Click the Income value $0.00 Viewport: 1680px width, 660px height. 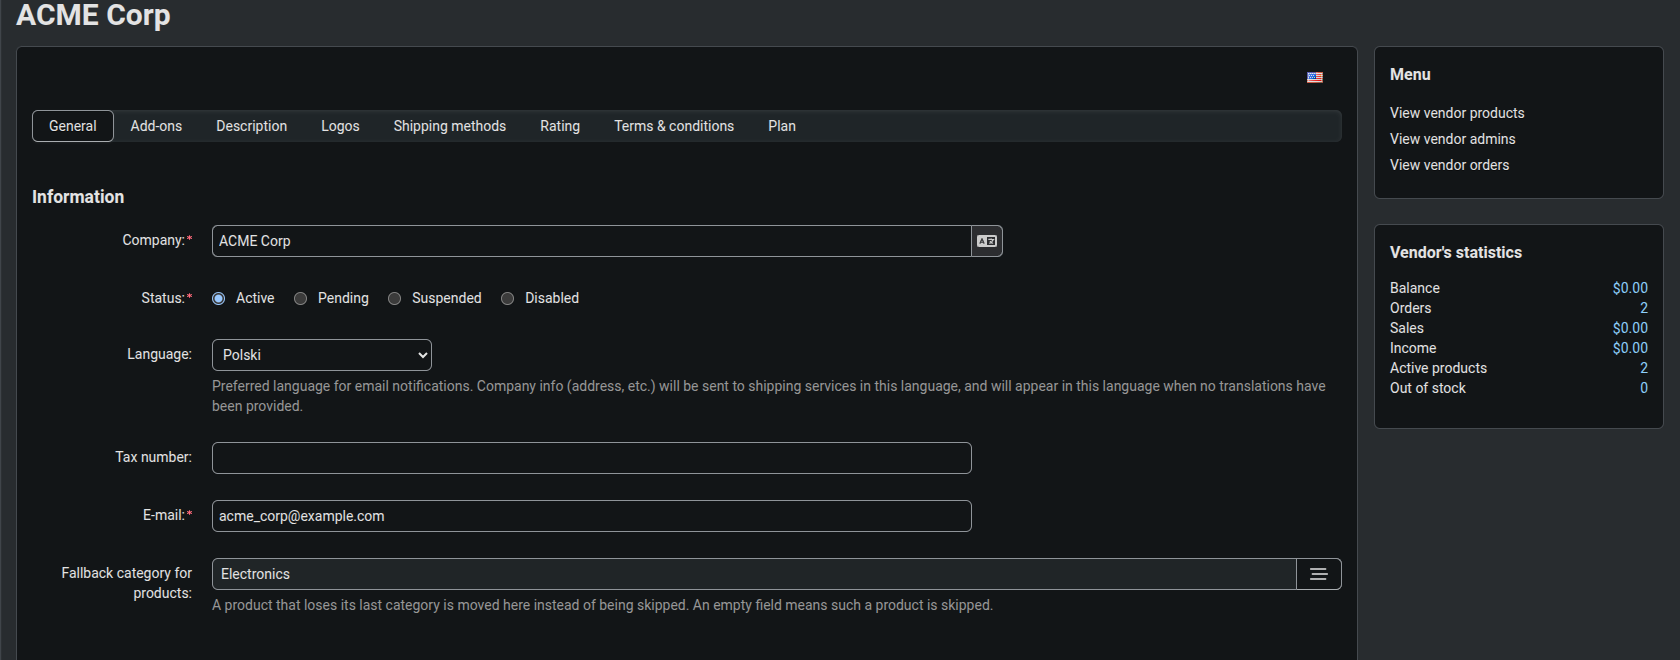(x=1630, y=348)
